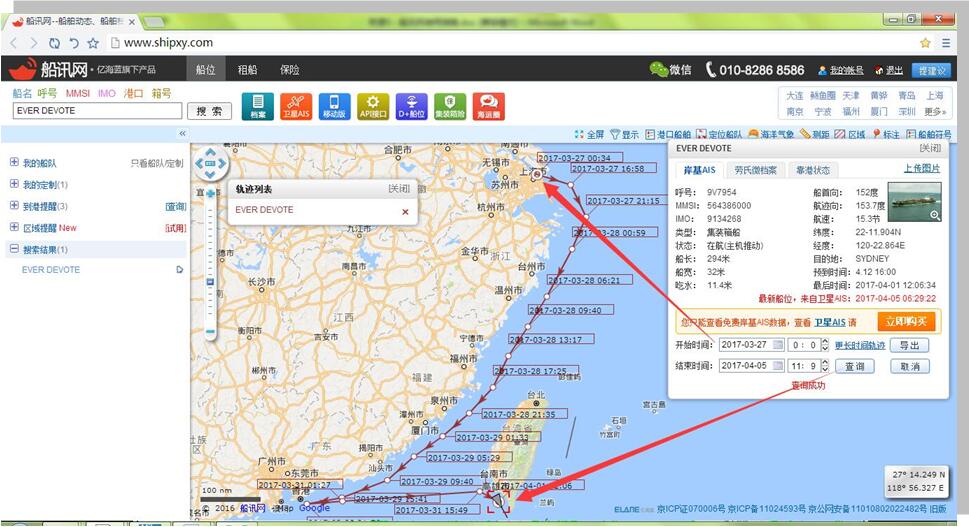This screenshot has height=527, width=969.
Task: Open end date calendar picker
Action: 778,366
